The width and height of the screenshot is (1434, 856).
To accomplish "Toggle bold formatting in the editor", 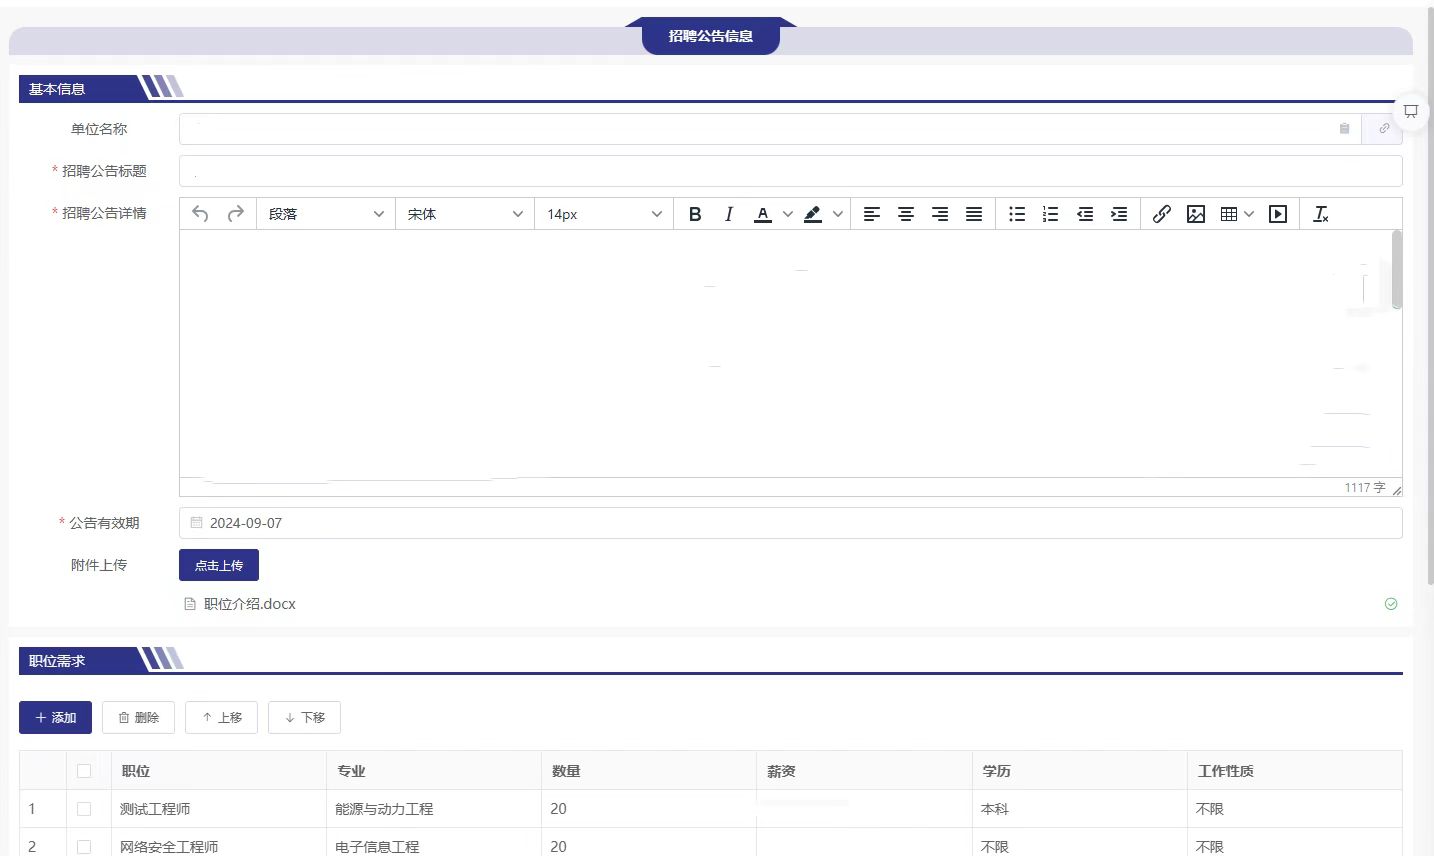I will (x=695, y=214).
